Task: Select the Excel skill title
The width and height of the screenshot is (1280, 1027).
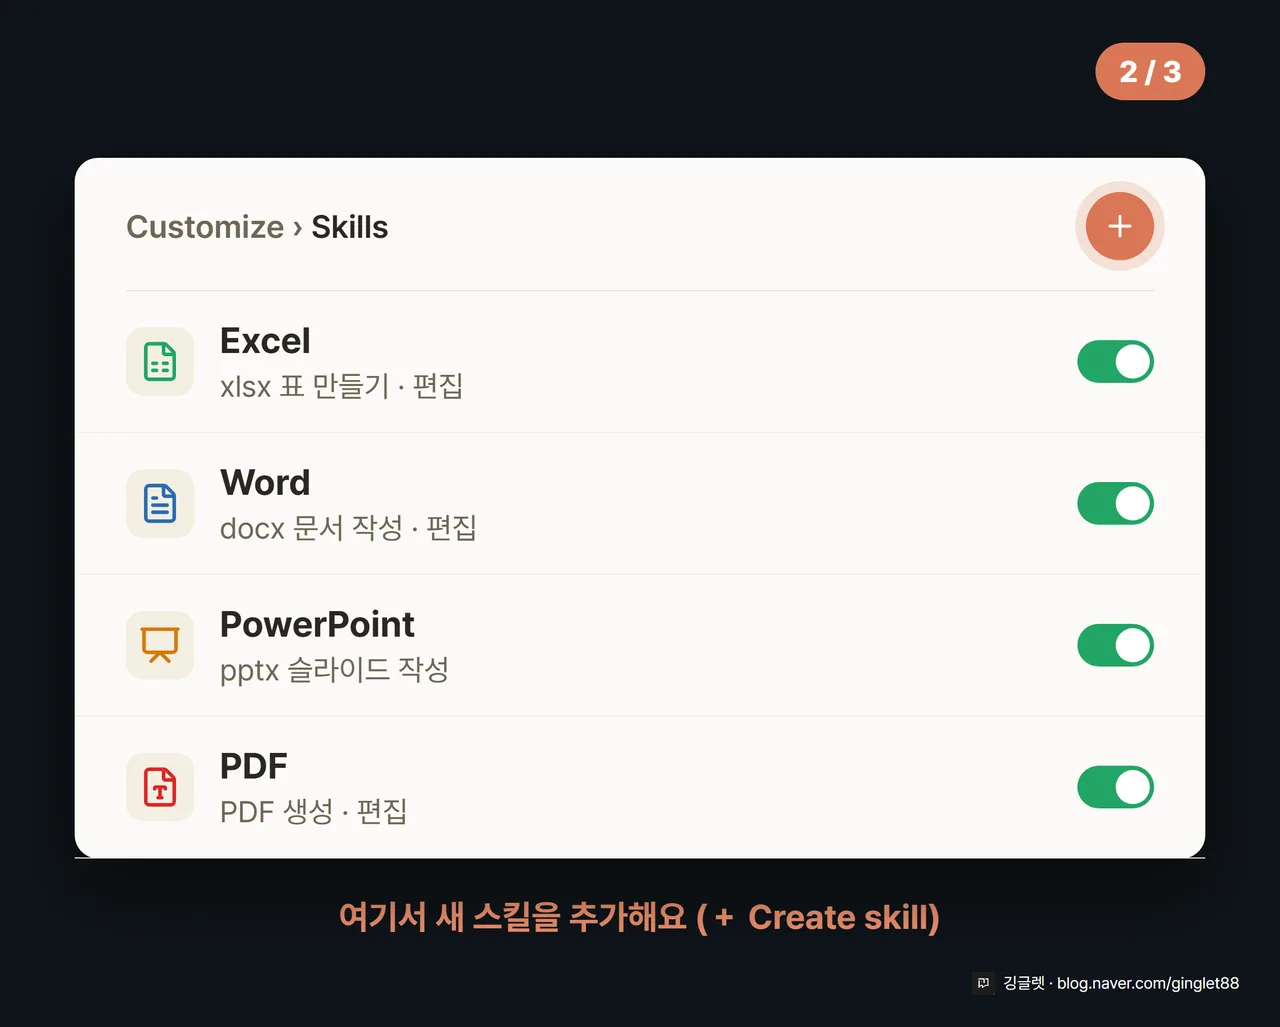Action: coord(265,341)
